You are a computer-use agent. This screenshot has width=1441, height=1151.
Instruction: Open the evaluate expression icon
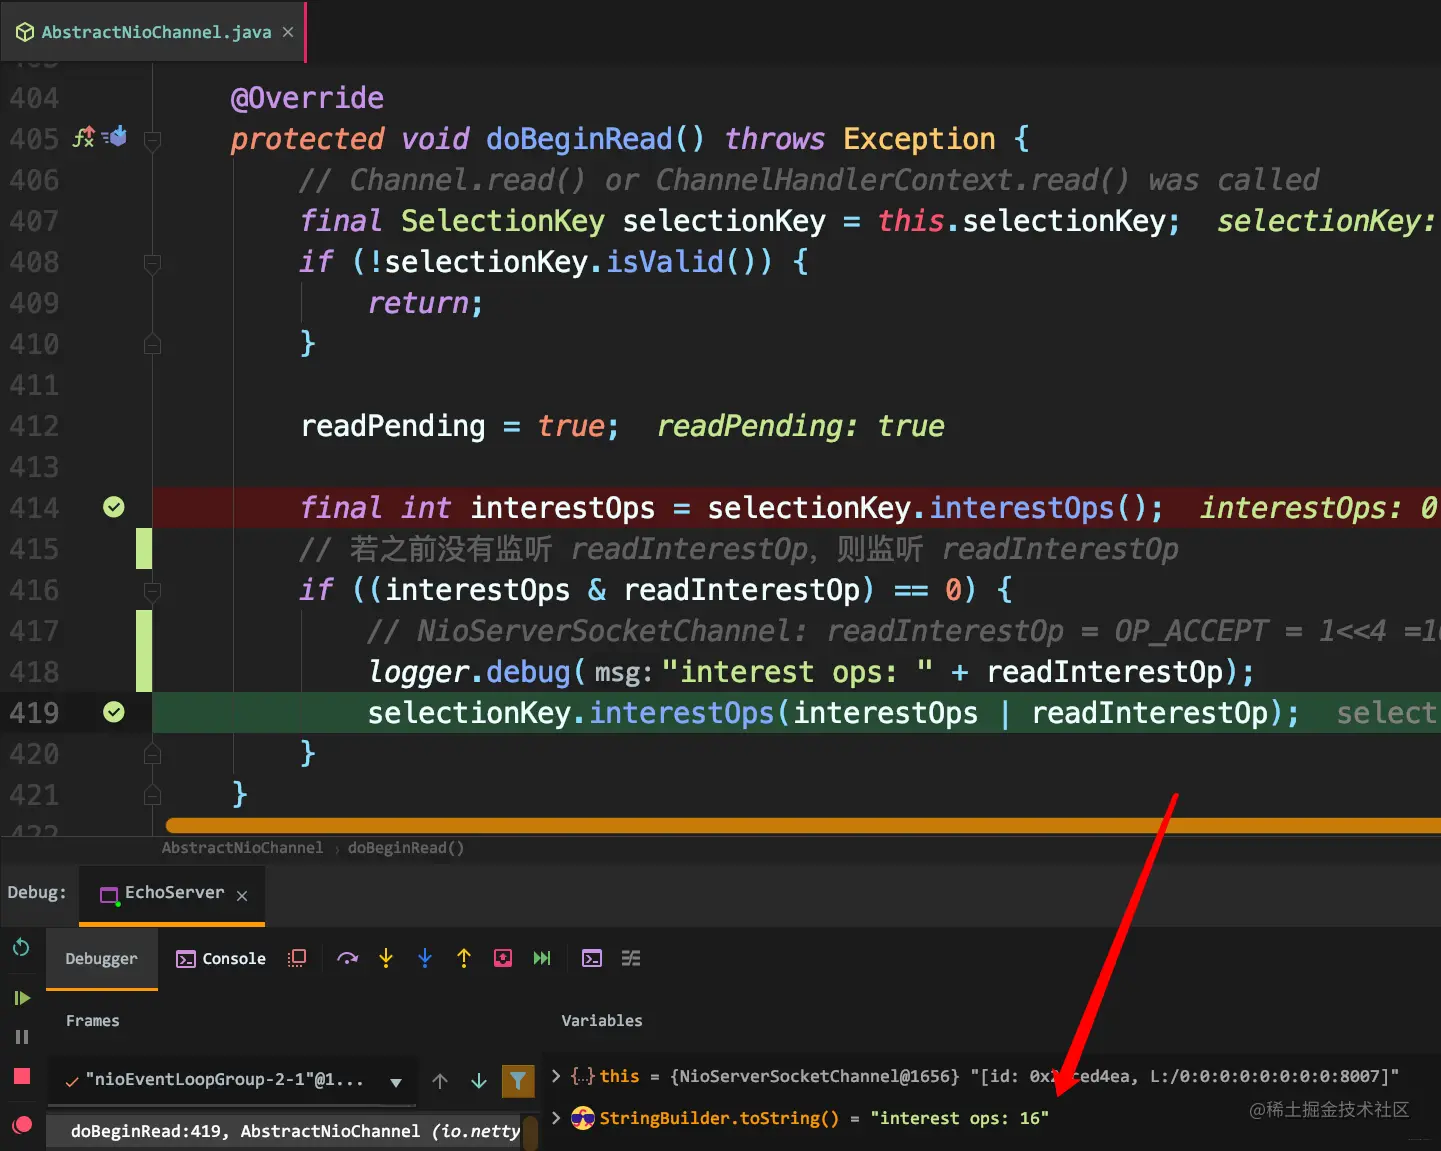592,958
